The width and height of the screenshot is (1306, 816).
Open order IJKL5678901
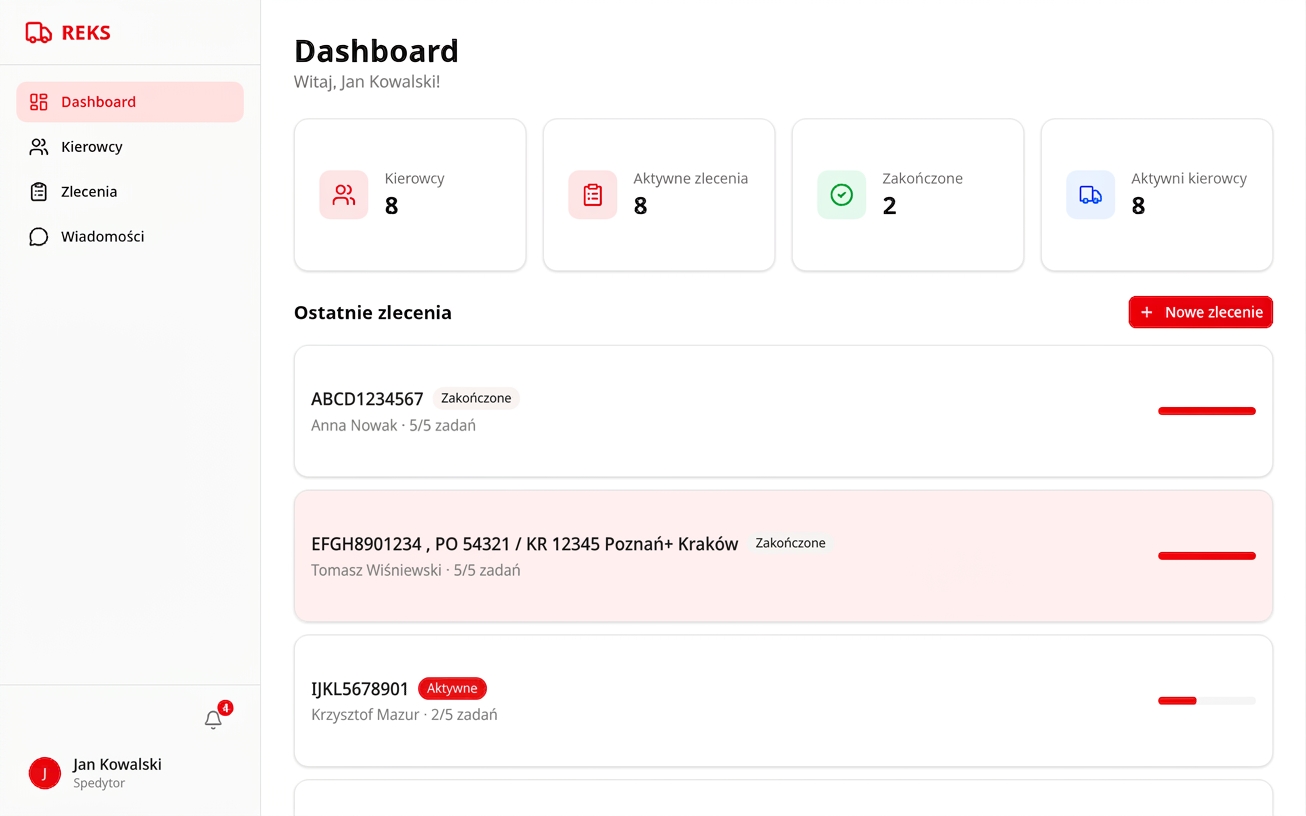coord(783,701)
